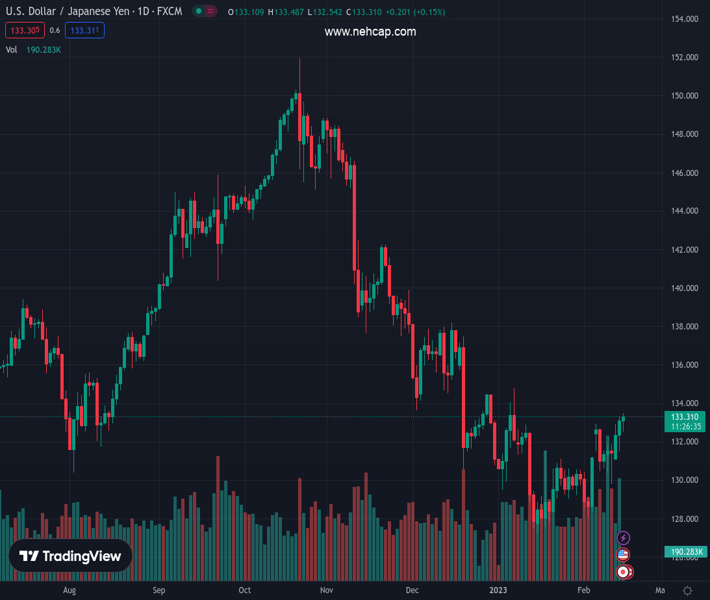
Task: Click the 2023 label on time axis
Action: tap(498, 591)
